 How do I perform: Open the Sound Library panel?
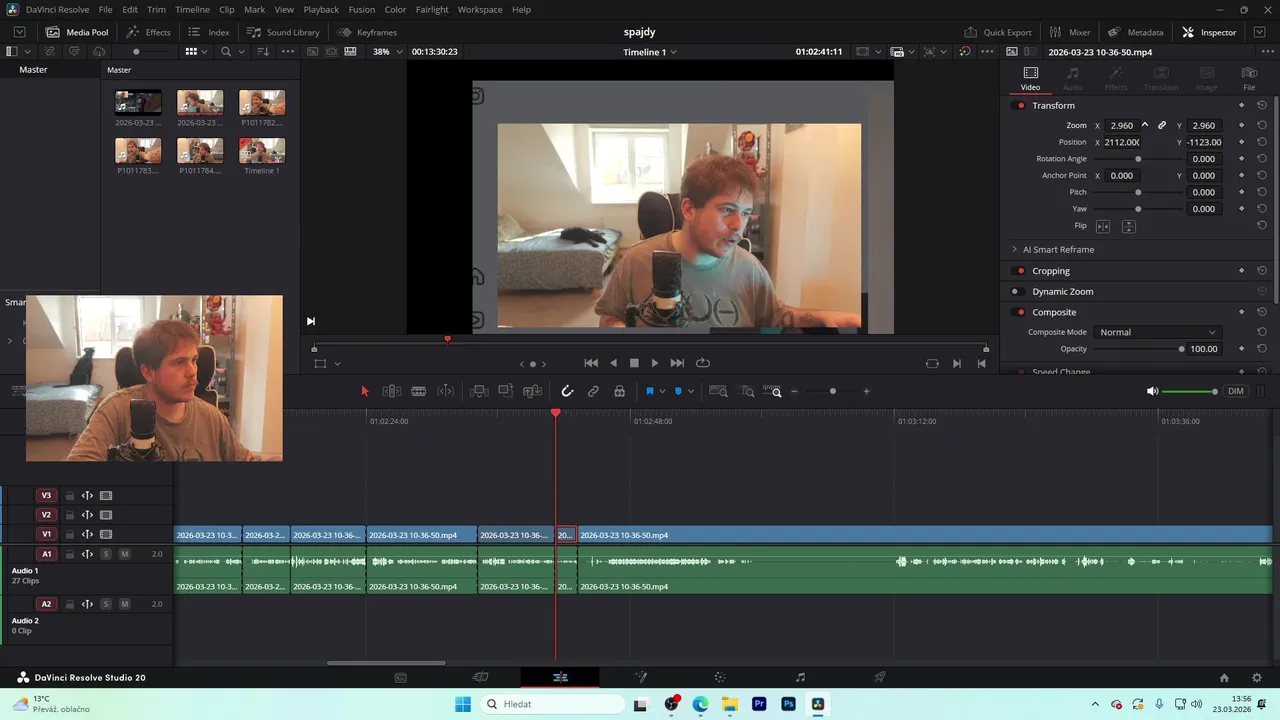(283, 32)
